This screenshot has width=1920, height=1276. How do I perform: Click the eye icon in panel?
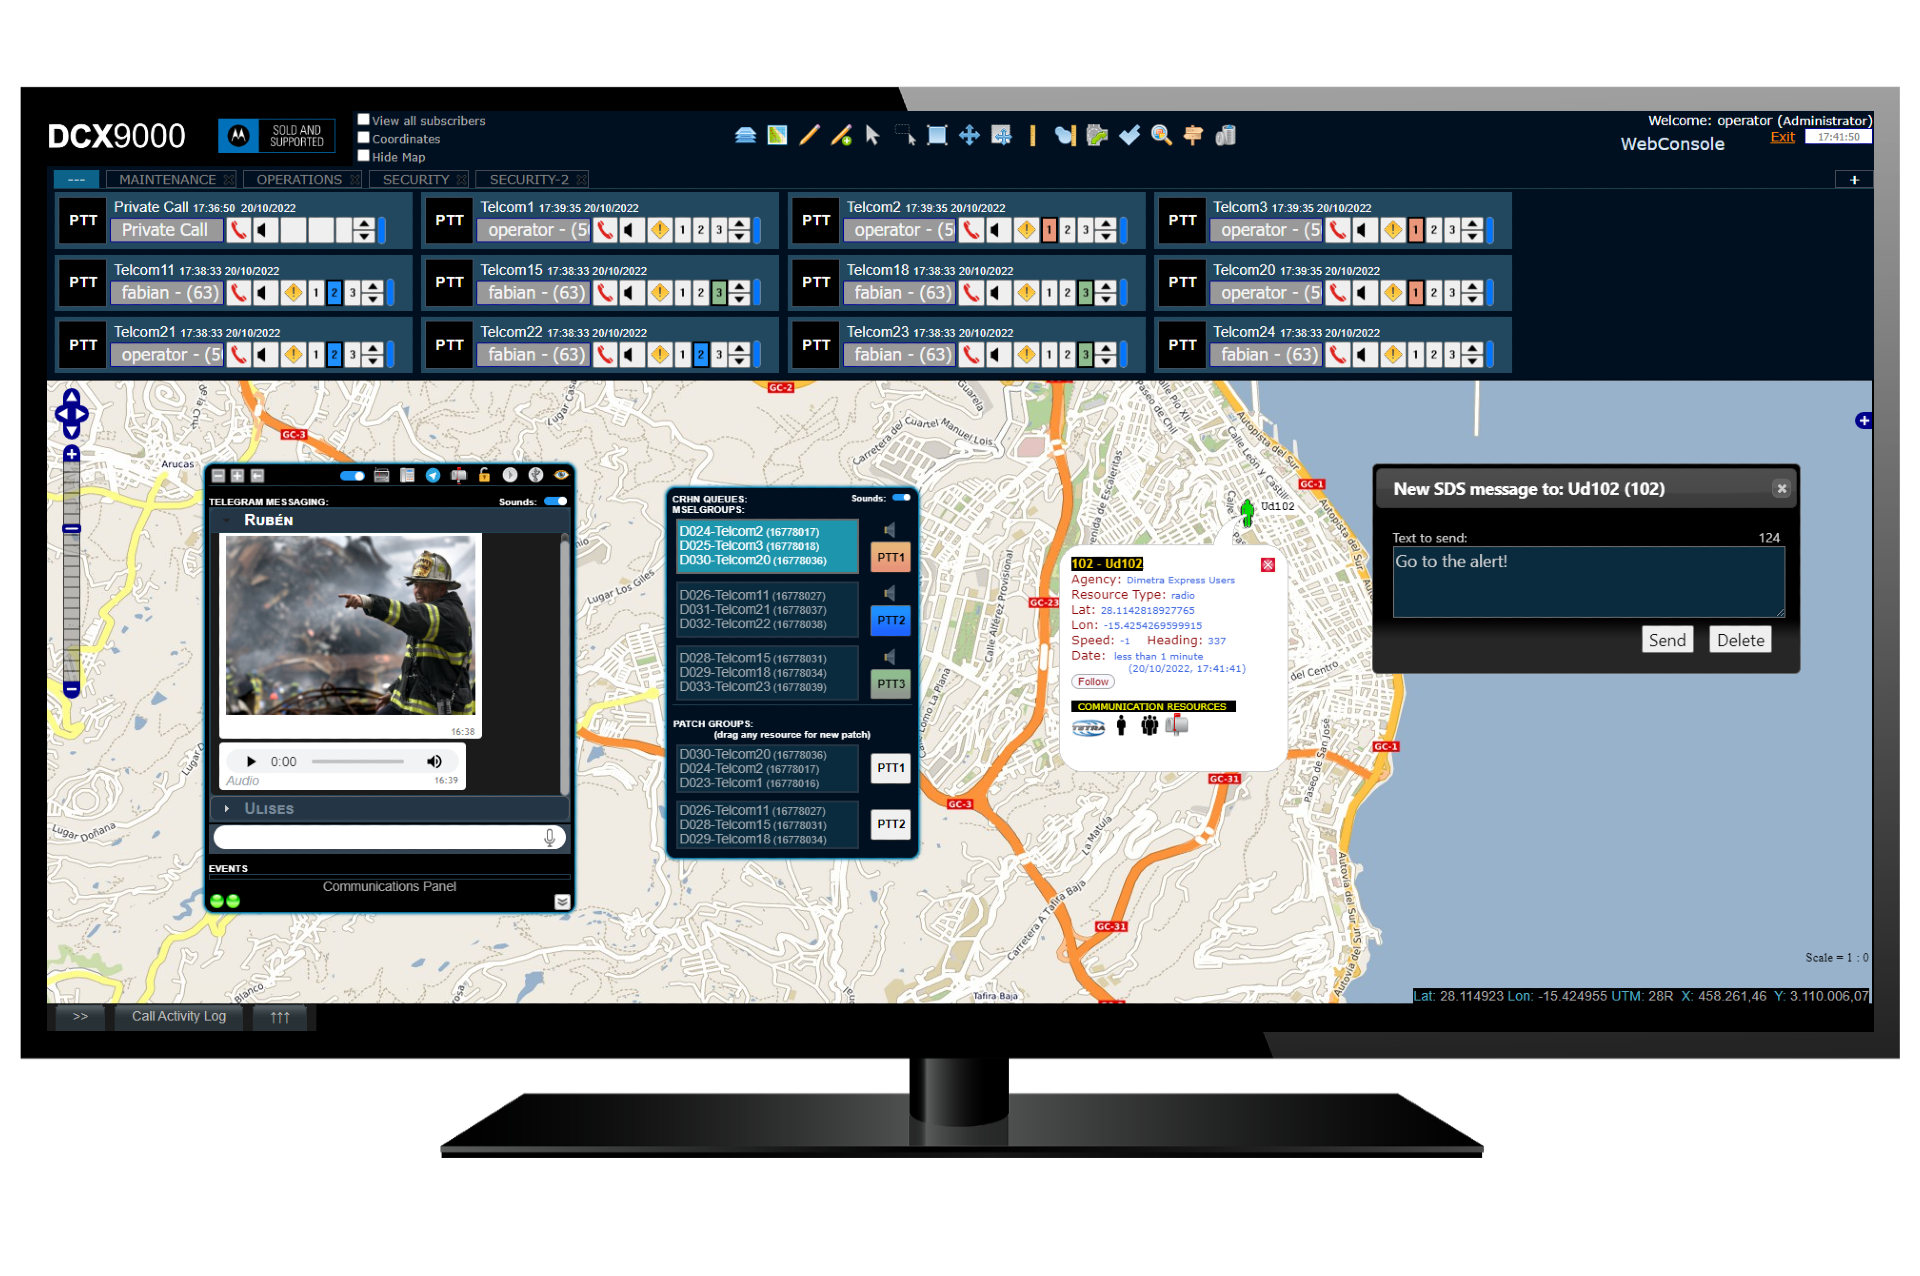click(561, 476)
